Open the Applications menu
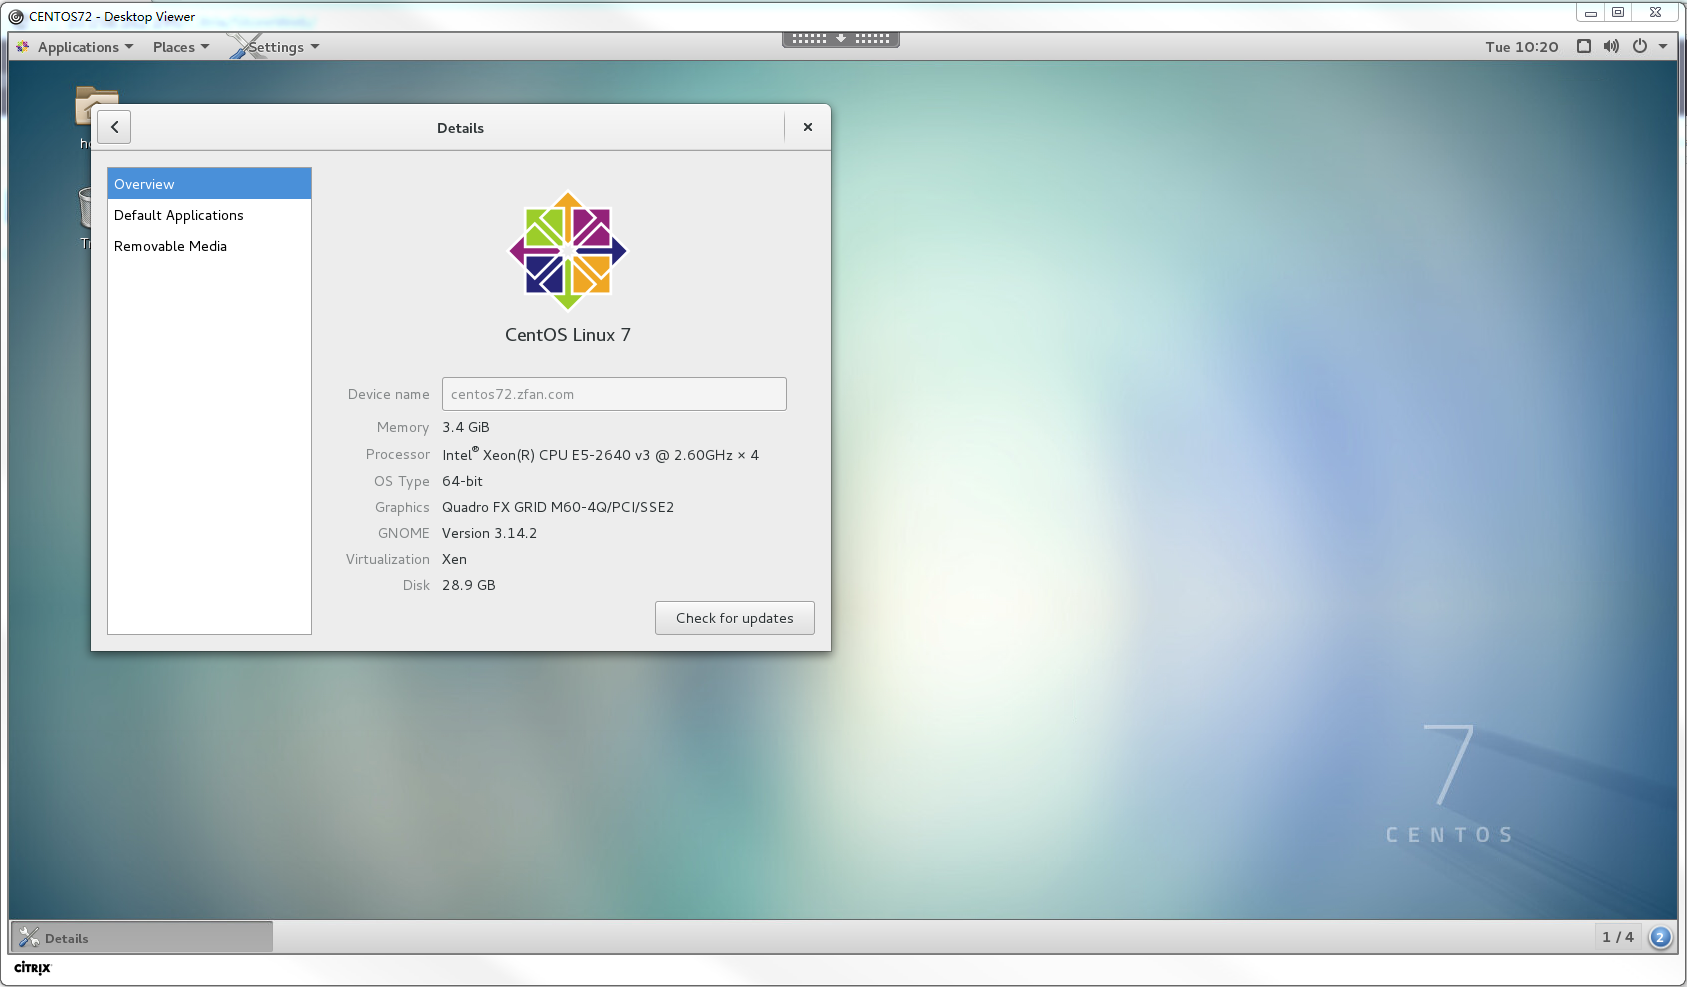Image resolution: width=1687 pixels, height=987 pixels. coord(78,47)
